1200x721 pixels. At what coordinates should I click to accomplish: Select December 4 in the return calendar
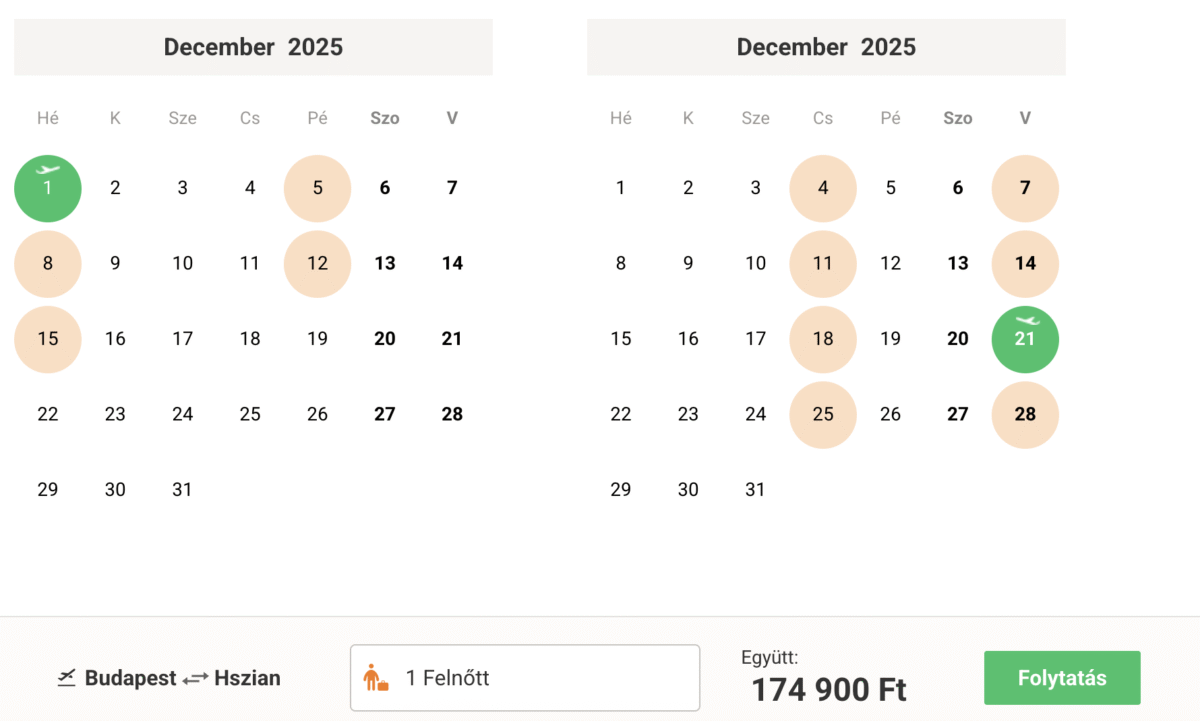(x=823, y=188)
